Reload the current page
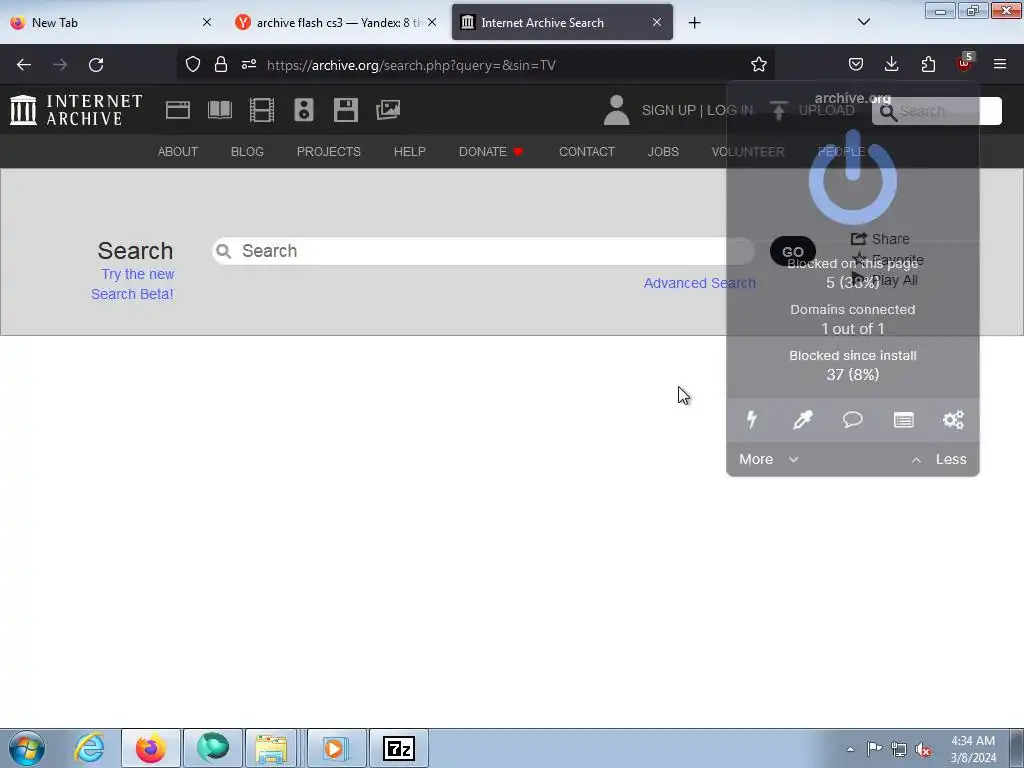1024x768 pixels. pyautogui.click(x=96, y=65)
